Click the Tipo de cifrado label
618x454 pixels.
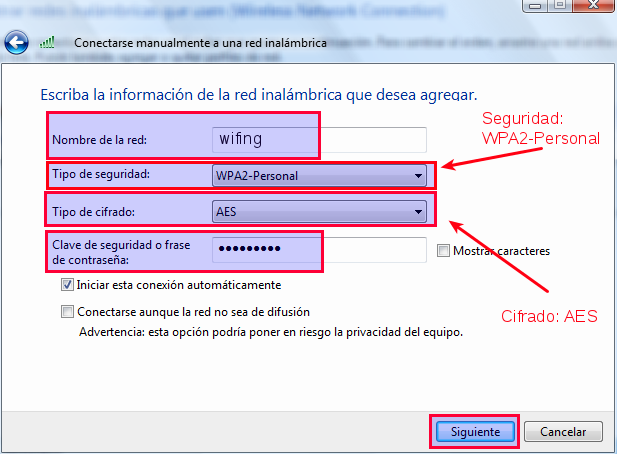[93, 211]
